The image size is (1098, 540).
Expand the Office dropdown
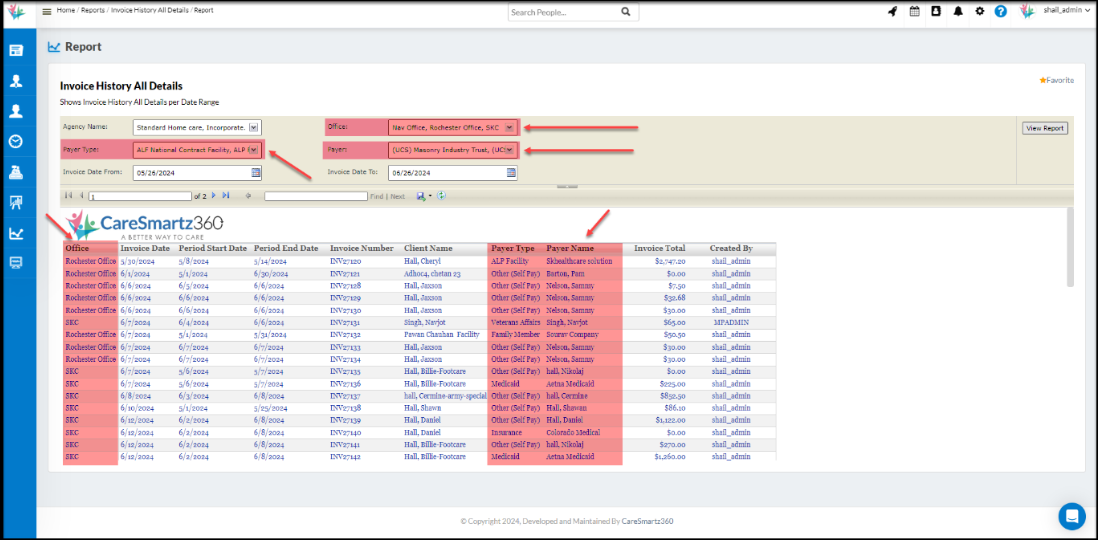click(x=509, y=127)
